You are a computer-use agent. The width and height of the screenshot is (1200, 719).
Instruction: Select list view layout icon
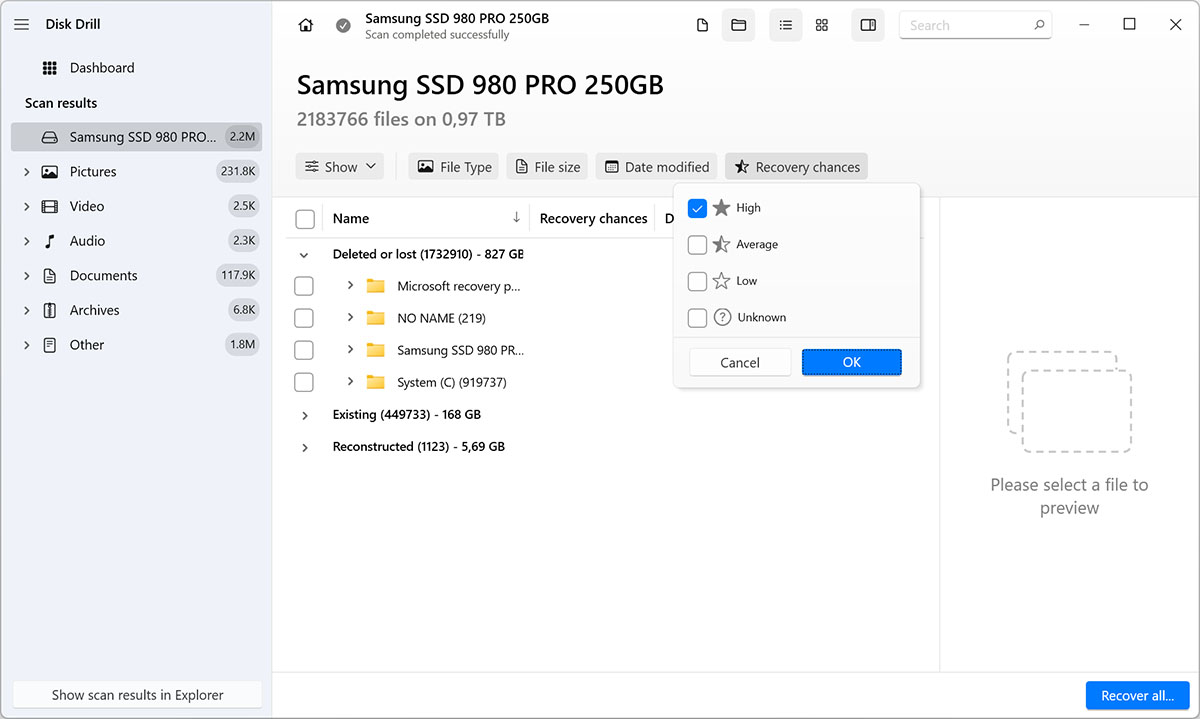coord(786,25)
